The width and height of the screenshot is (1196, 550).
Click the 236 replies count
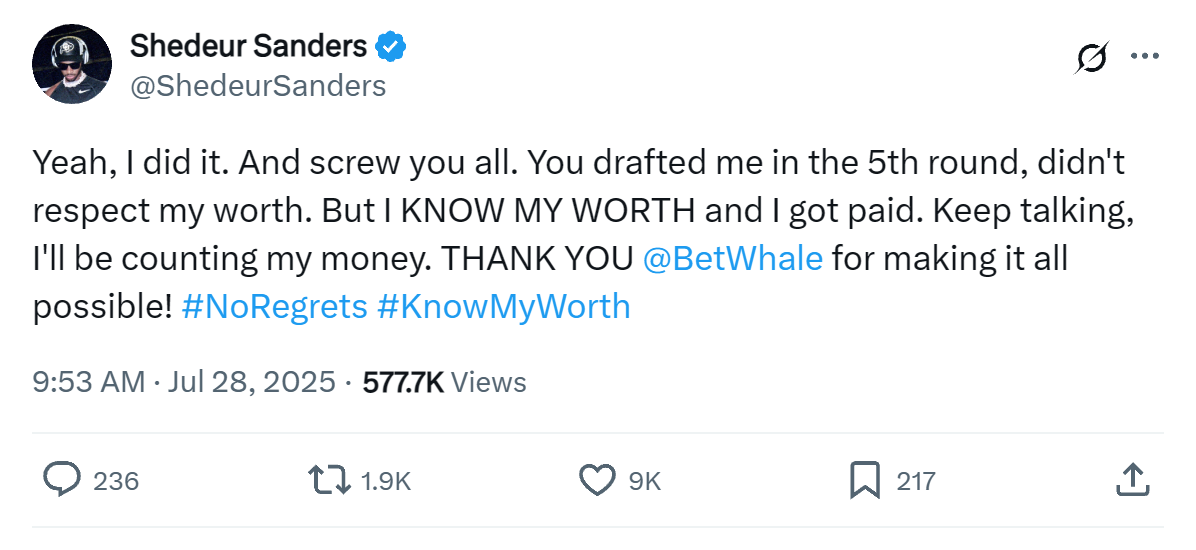coord(116,481)
